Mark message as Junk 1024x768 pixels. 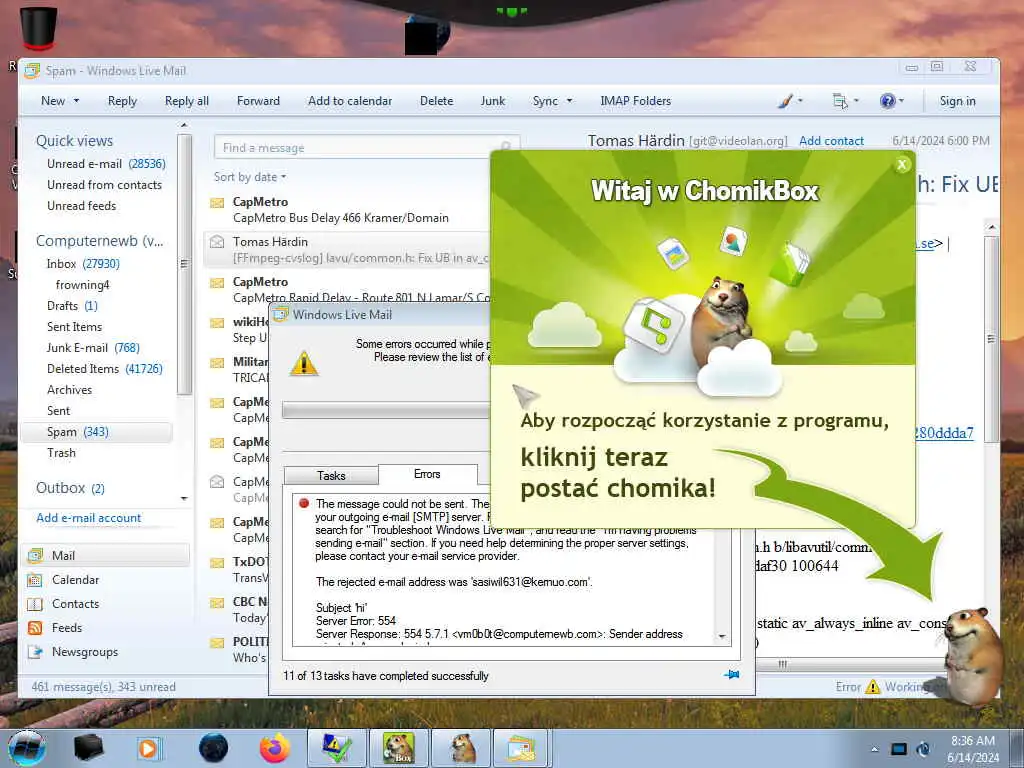(x=492, y=101)
